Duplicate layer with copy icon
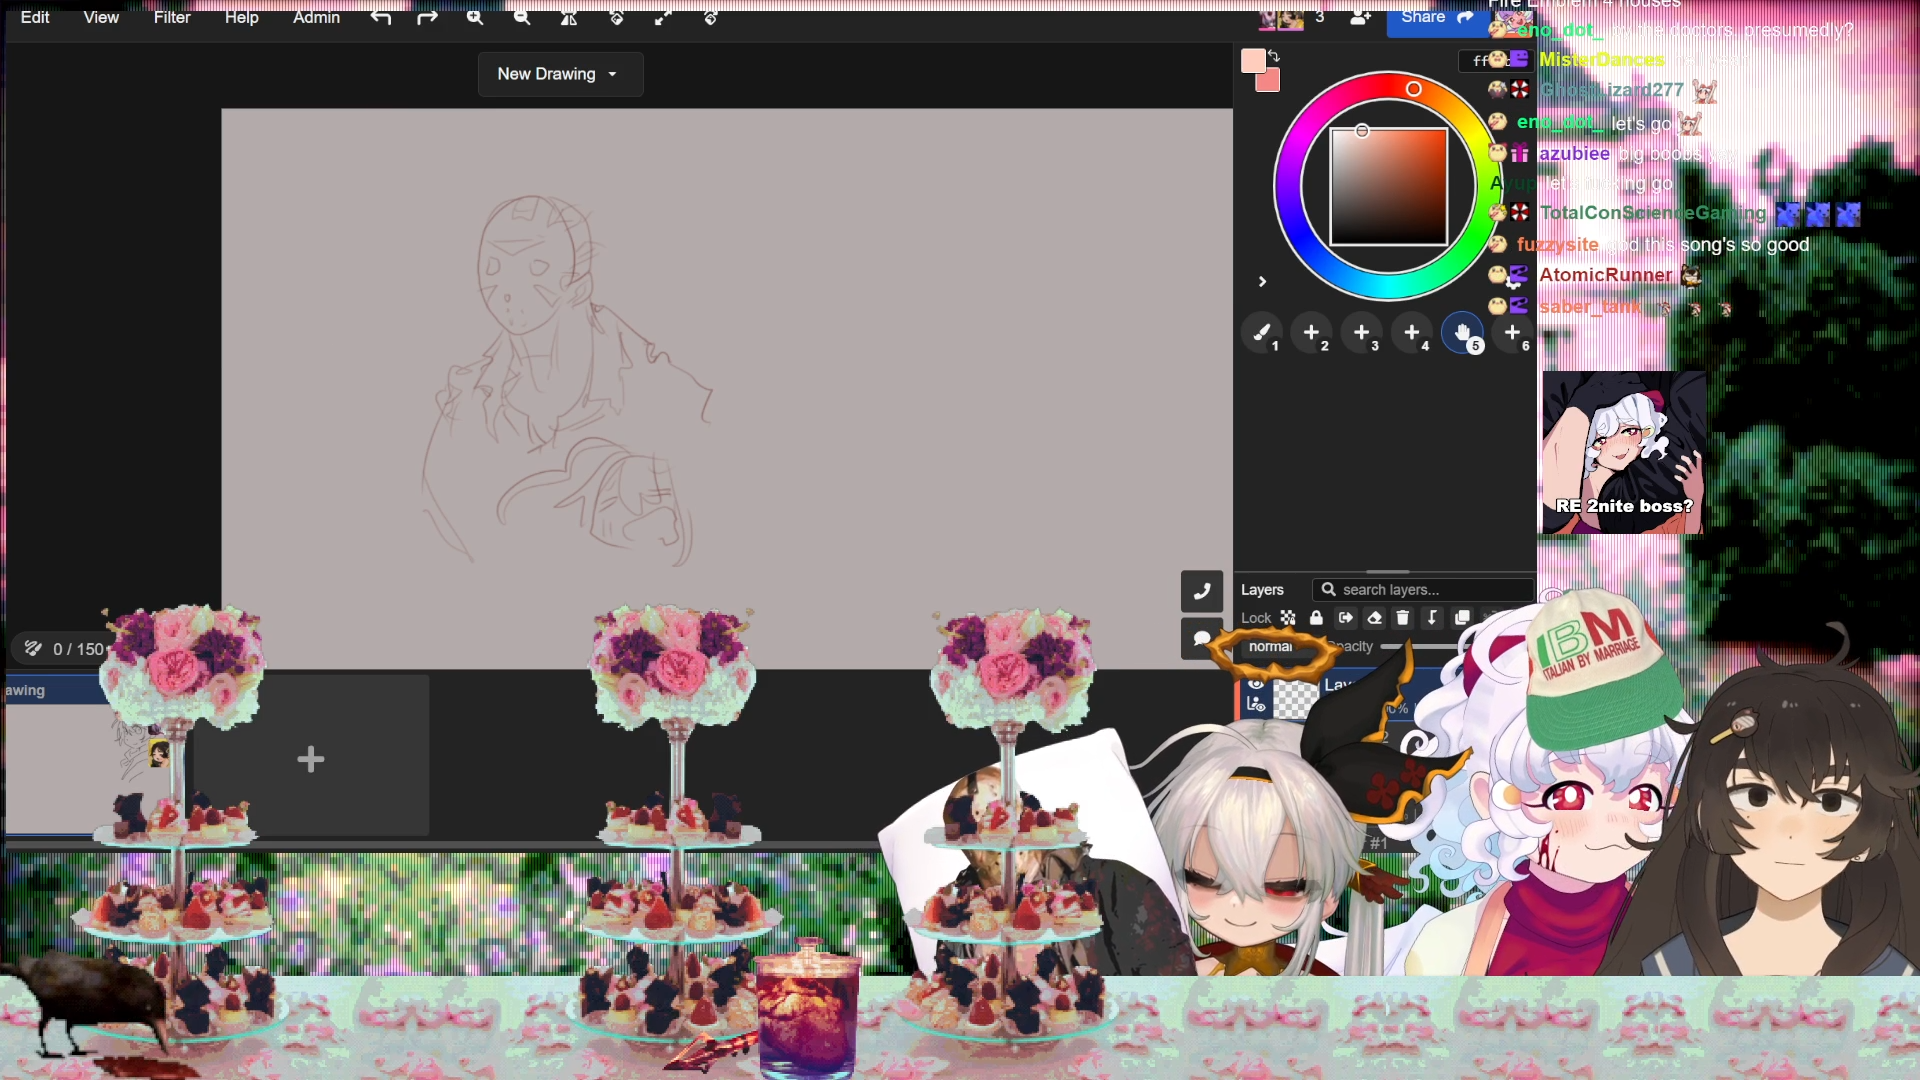This screenshot has height=1080, width=1920. [x=1461, y=618]
